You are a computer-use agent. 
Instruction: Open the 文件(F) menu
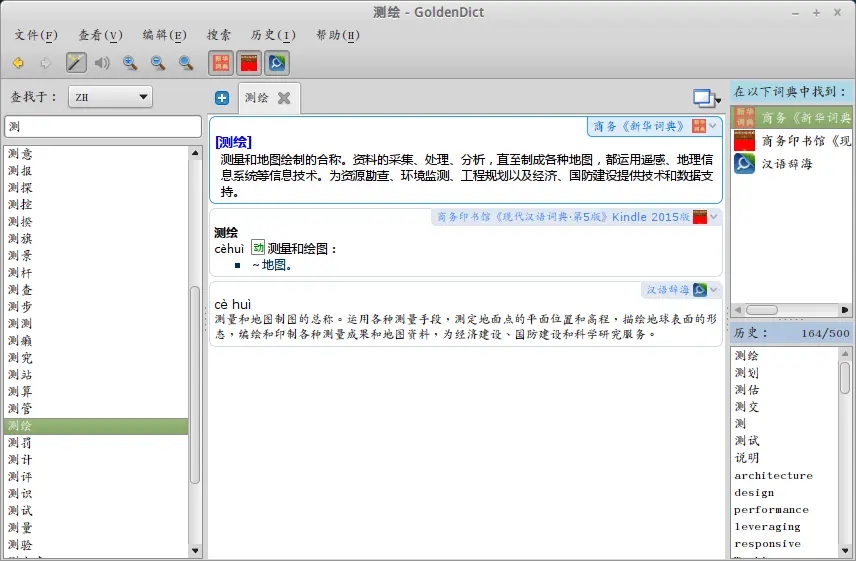tap(36, 35)
